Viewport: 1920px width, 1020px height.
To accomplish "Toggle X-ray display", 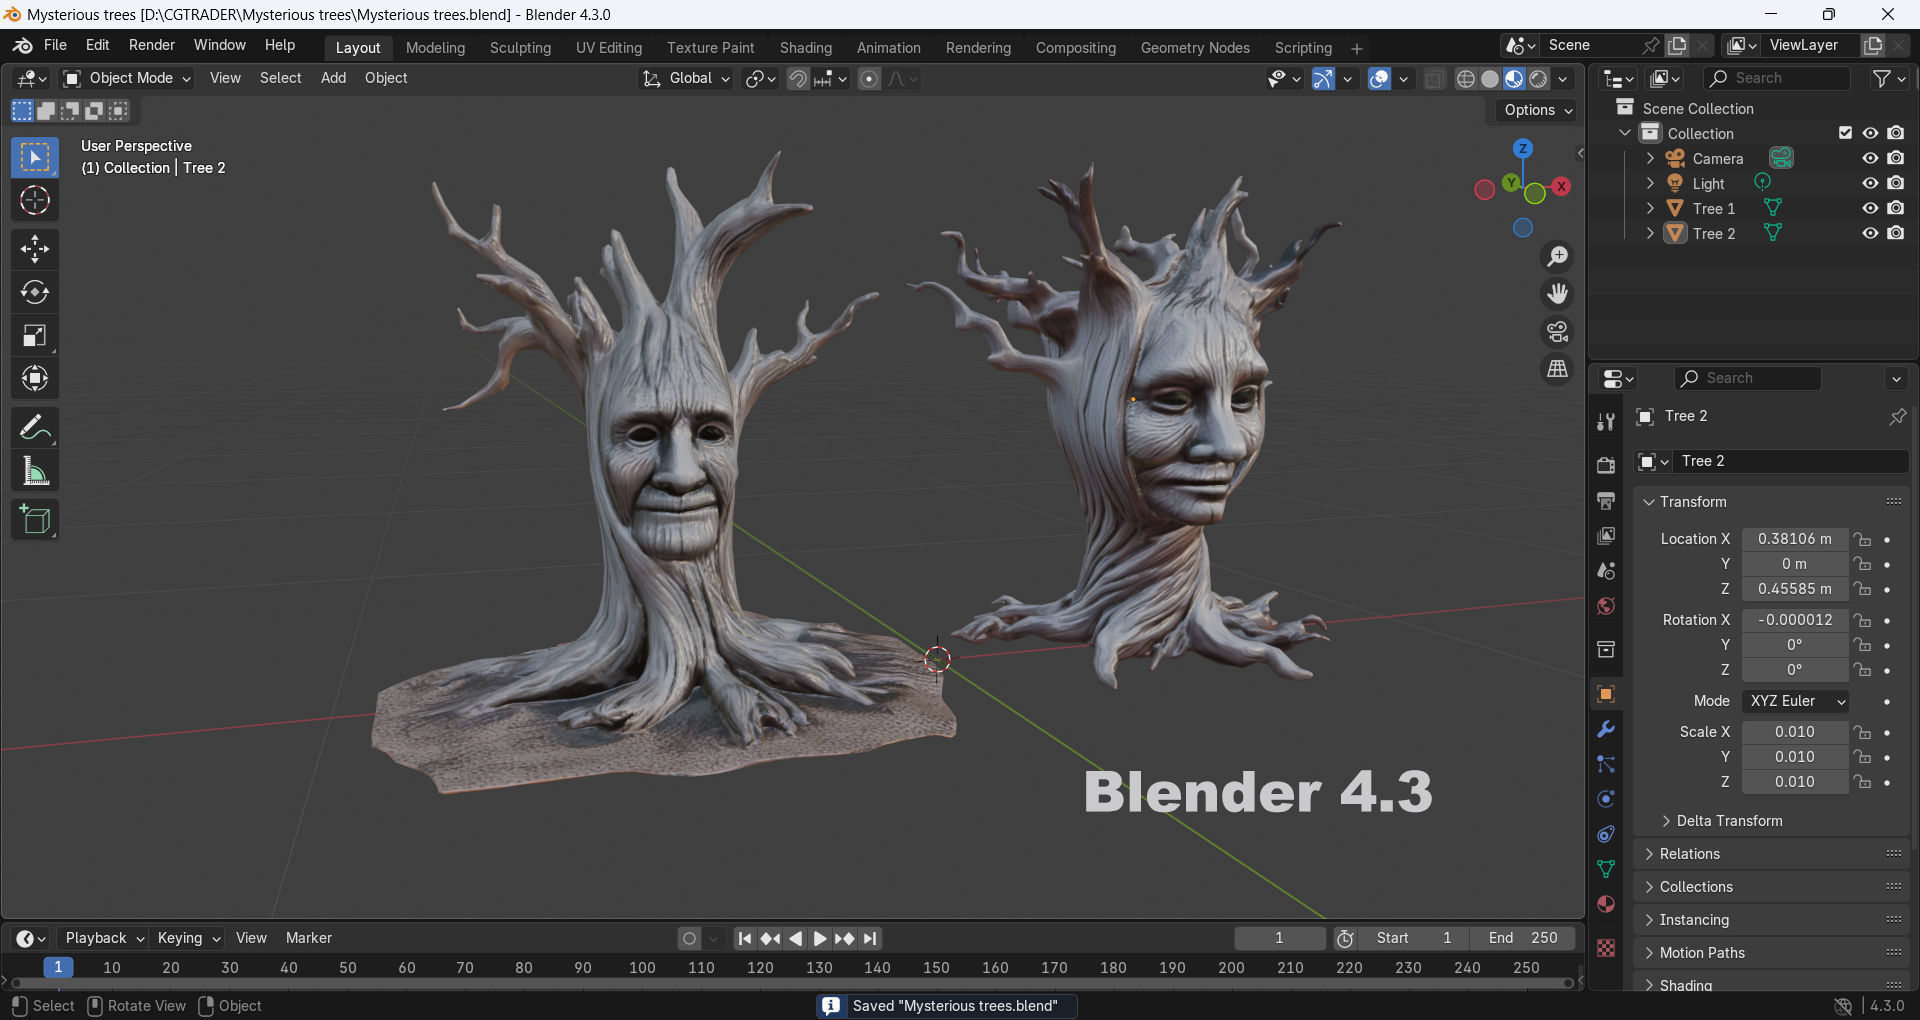I will [x=1434, y=79].
